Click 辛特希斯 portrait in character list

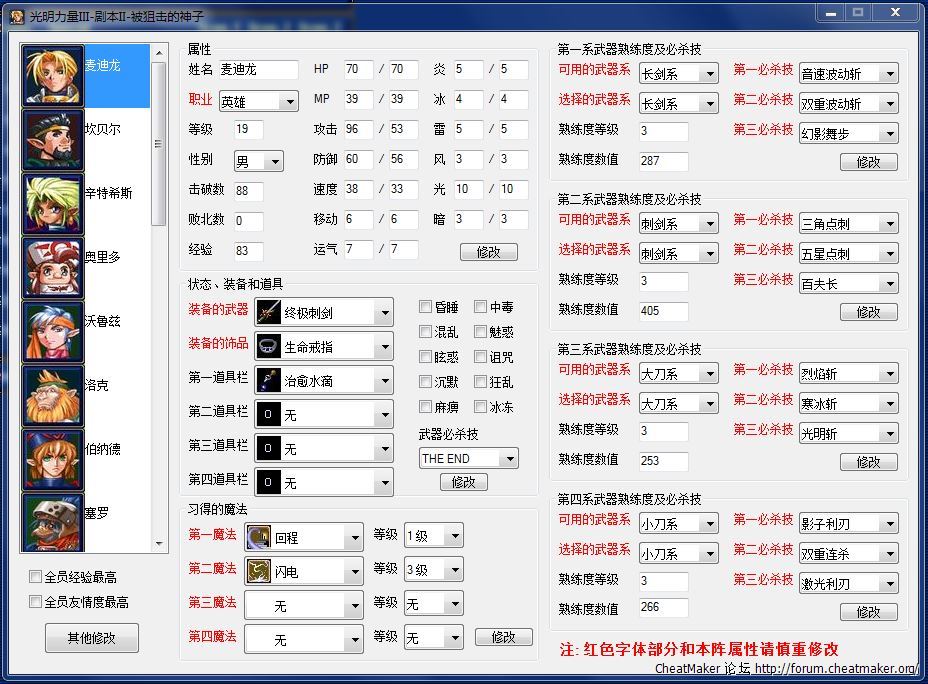click(52, 204)
